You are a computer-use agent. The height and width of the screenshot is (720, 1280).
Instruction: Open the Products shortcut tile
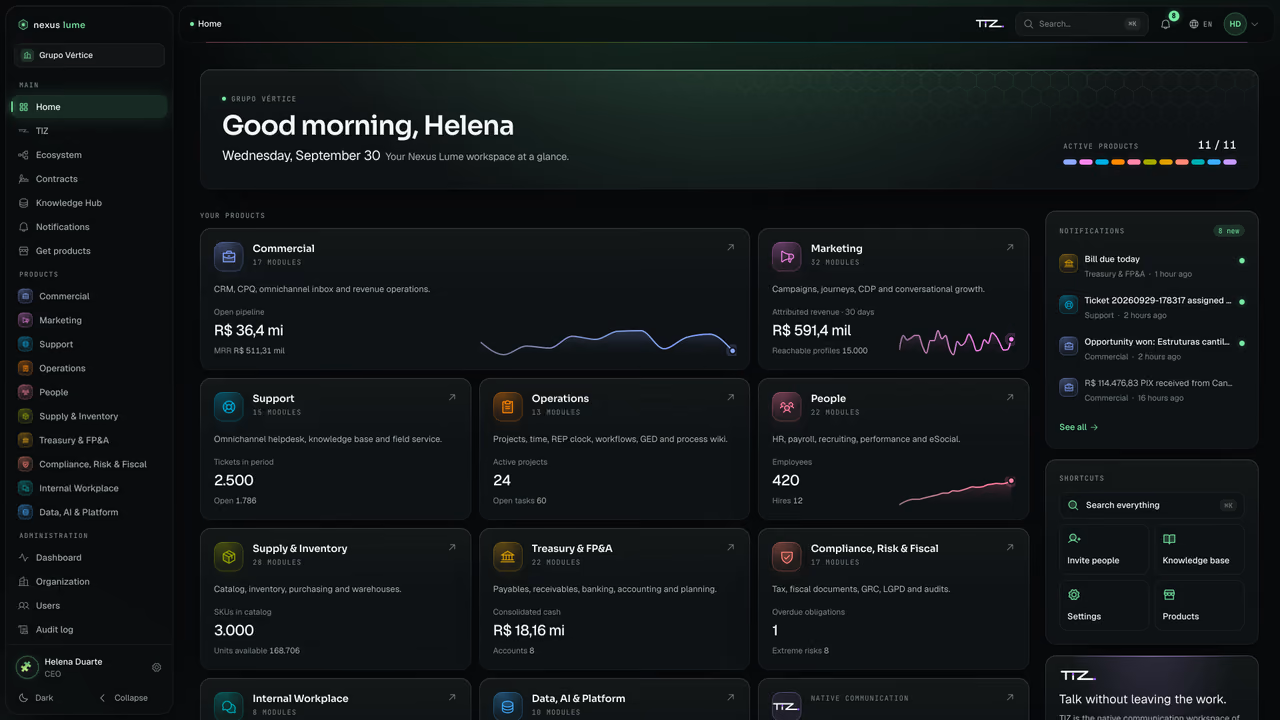tap(1200, 605)
